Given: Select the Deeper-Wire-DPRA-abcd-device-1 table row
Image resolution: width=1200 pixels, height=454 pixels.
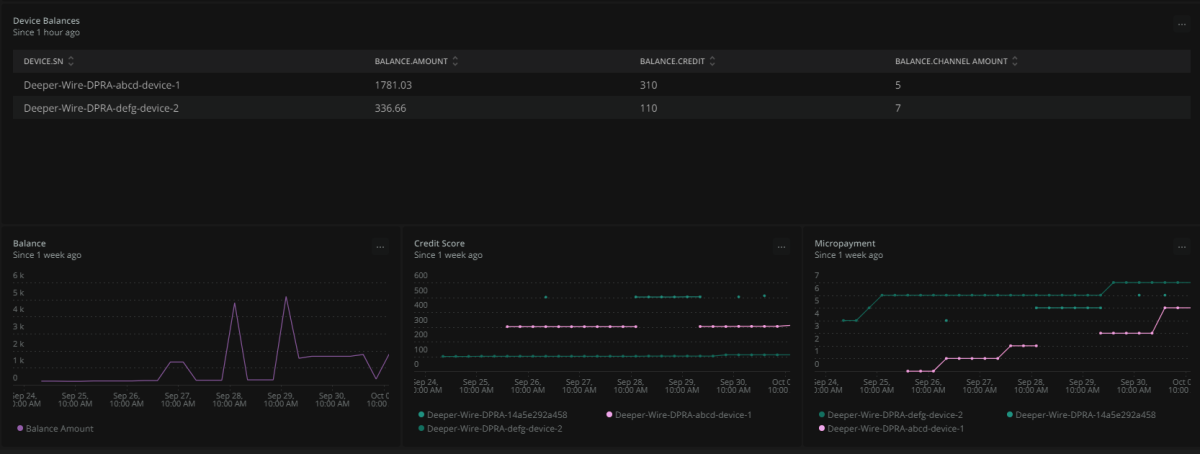Looking at the screenshot, I should tap(101, 85).
